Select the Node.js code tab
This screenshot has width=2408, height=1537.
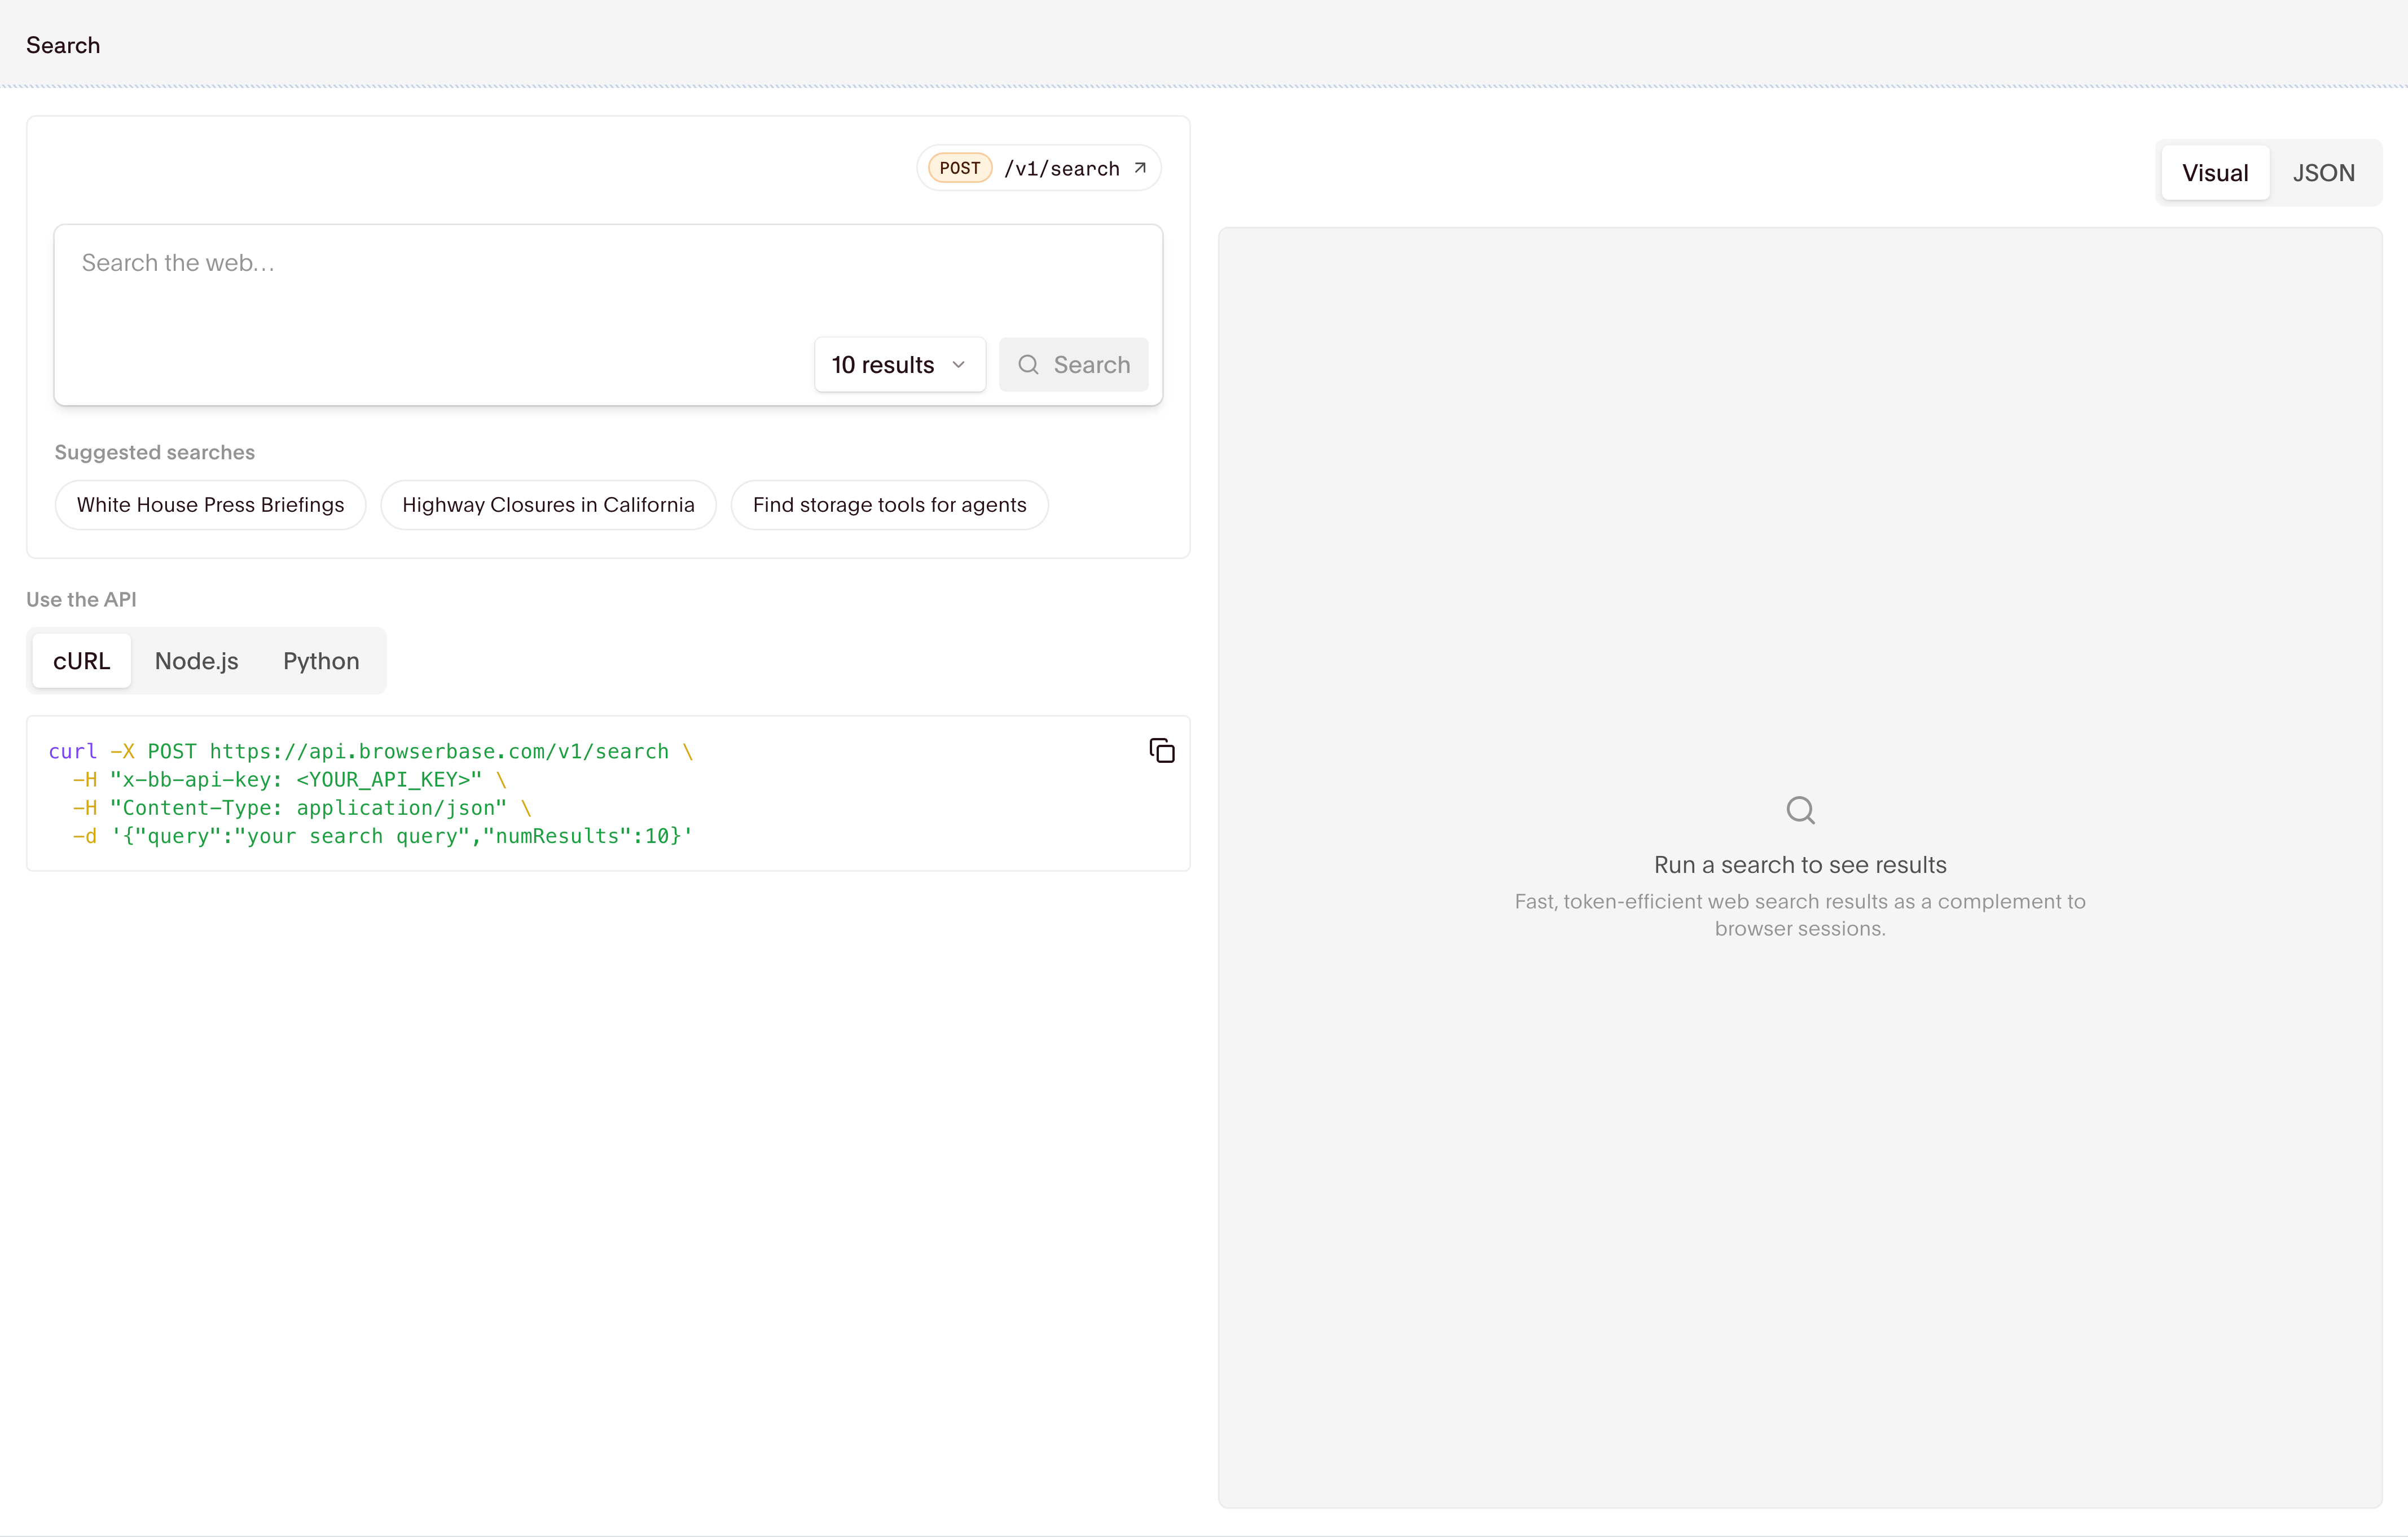(197, 661)
